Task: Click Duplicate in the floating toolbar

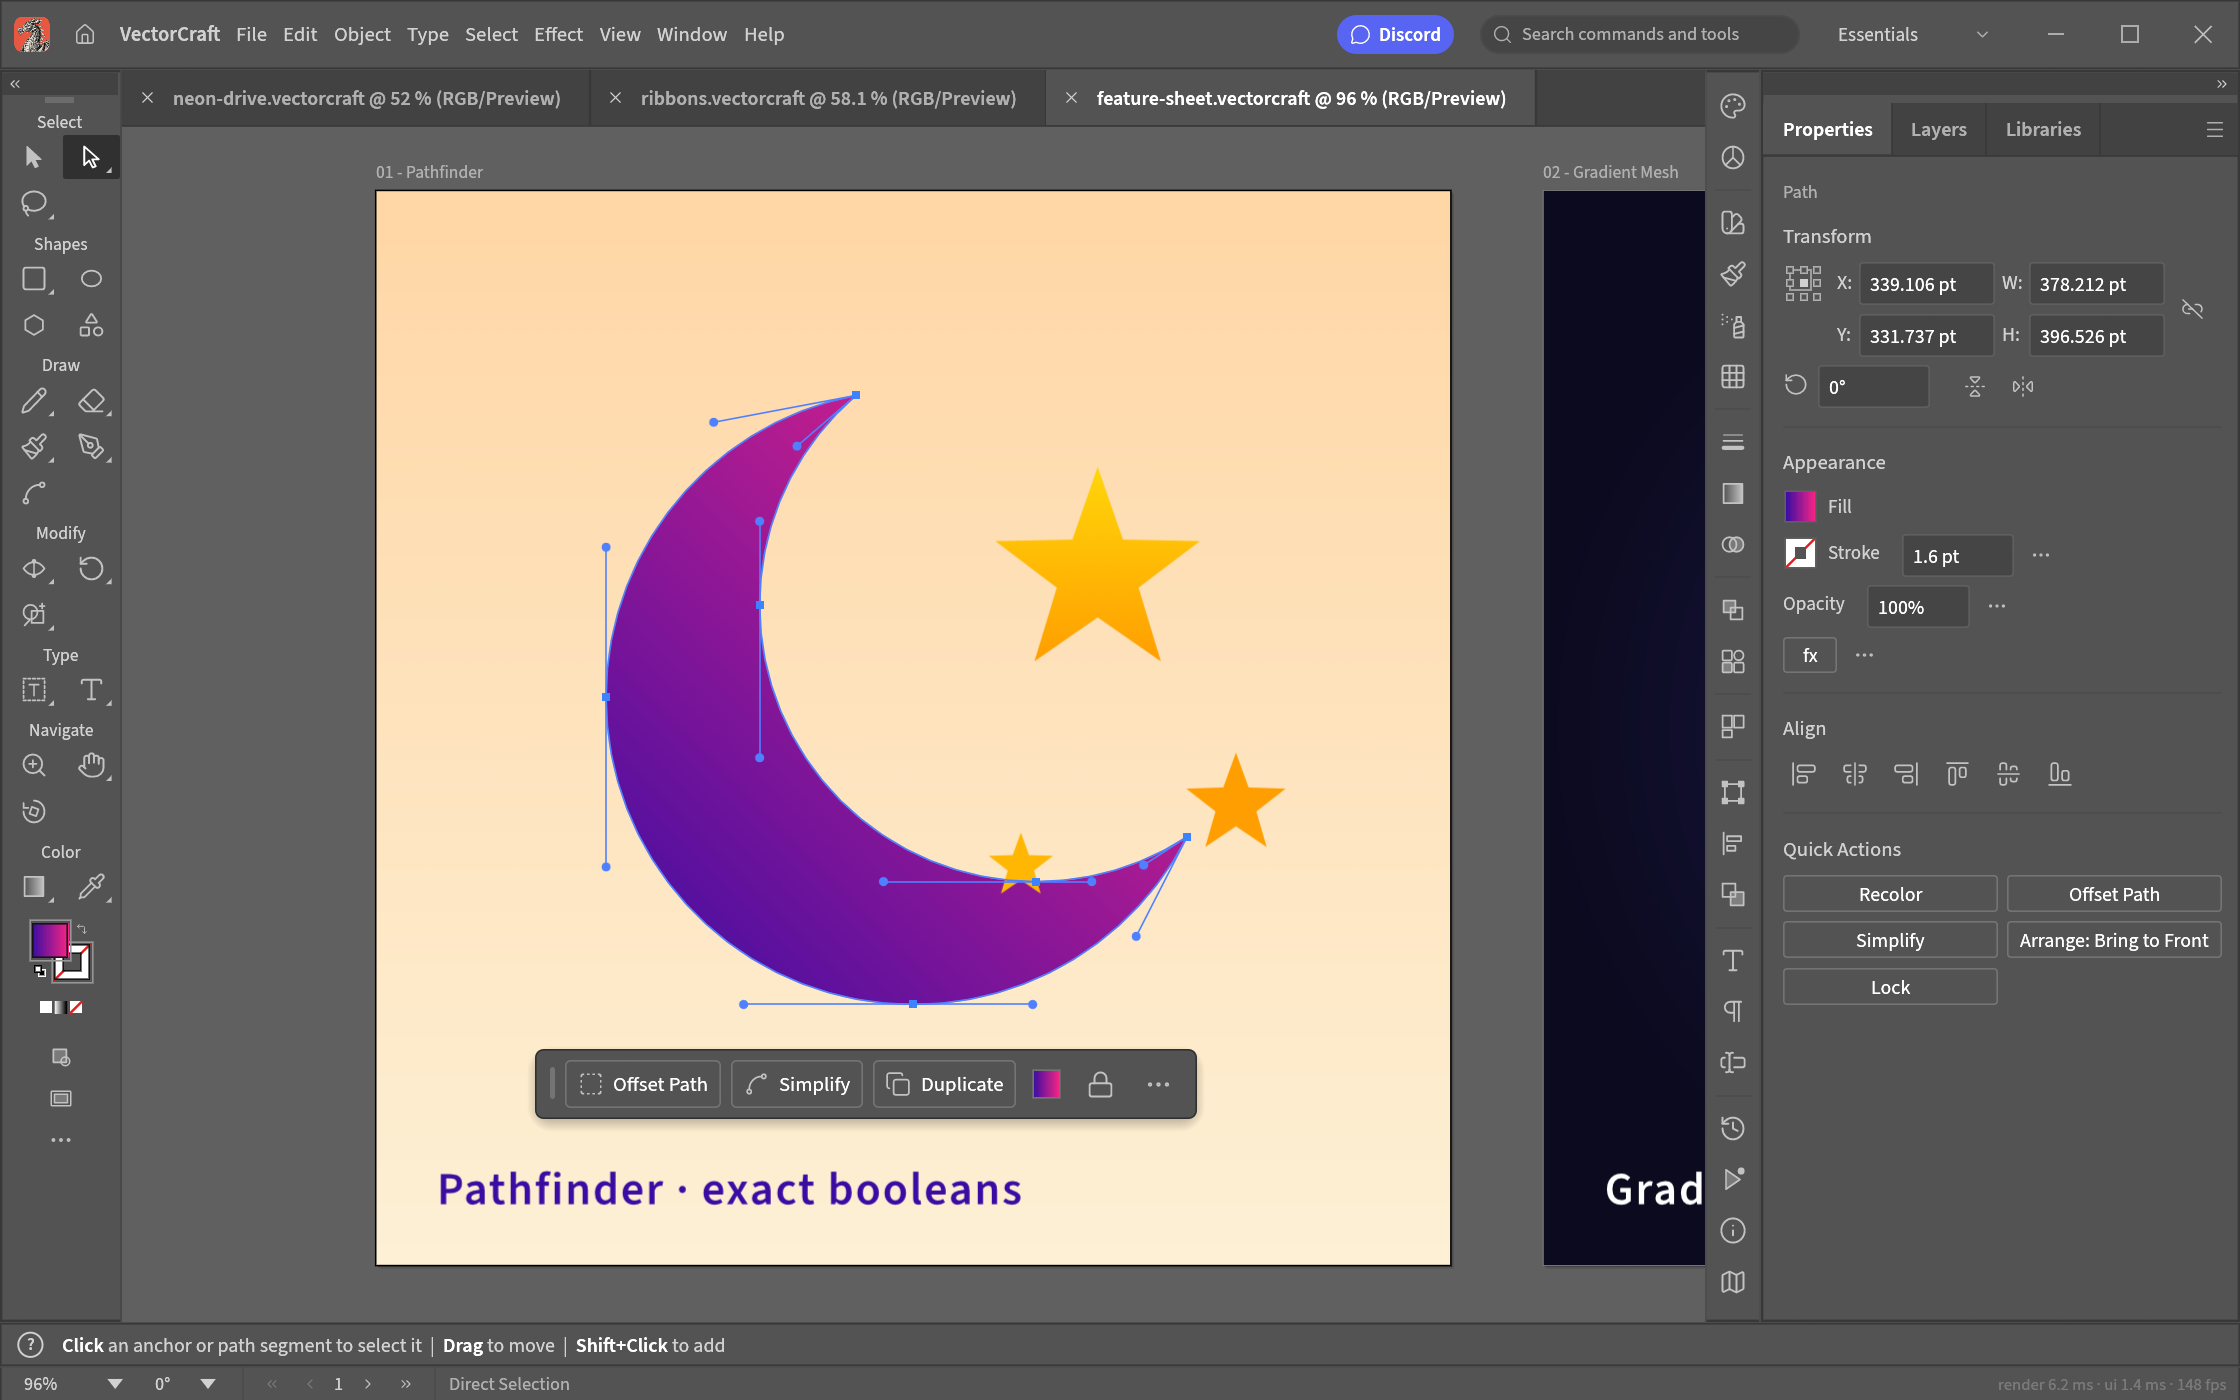Action: click(945, 1084)
